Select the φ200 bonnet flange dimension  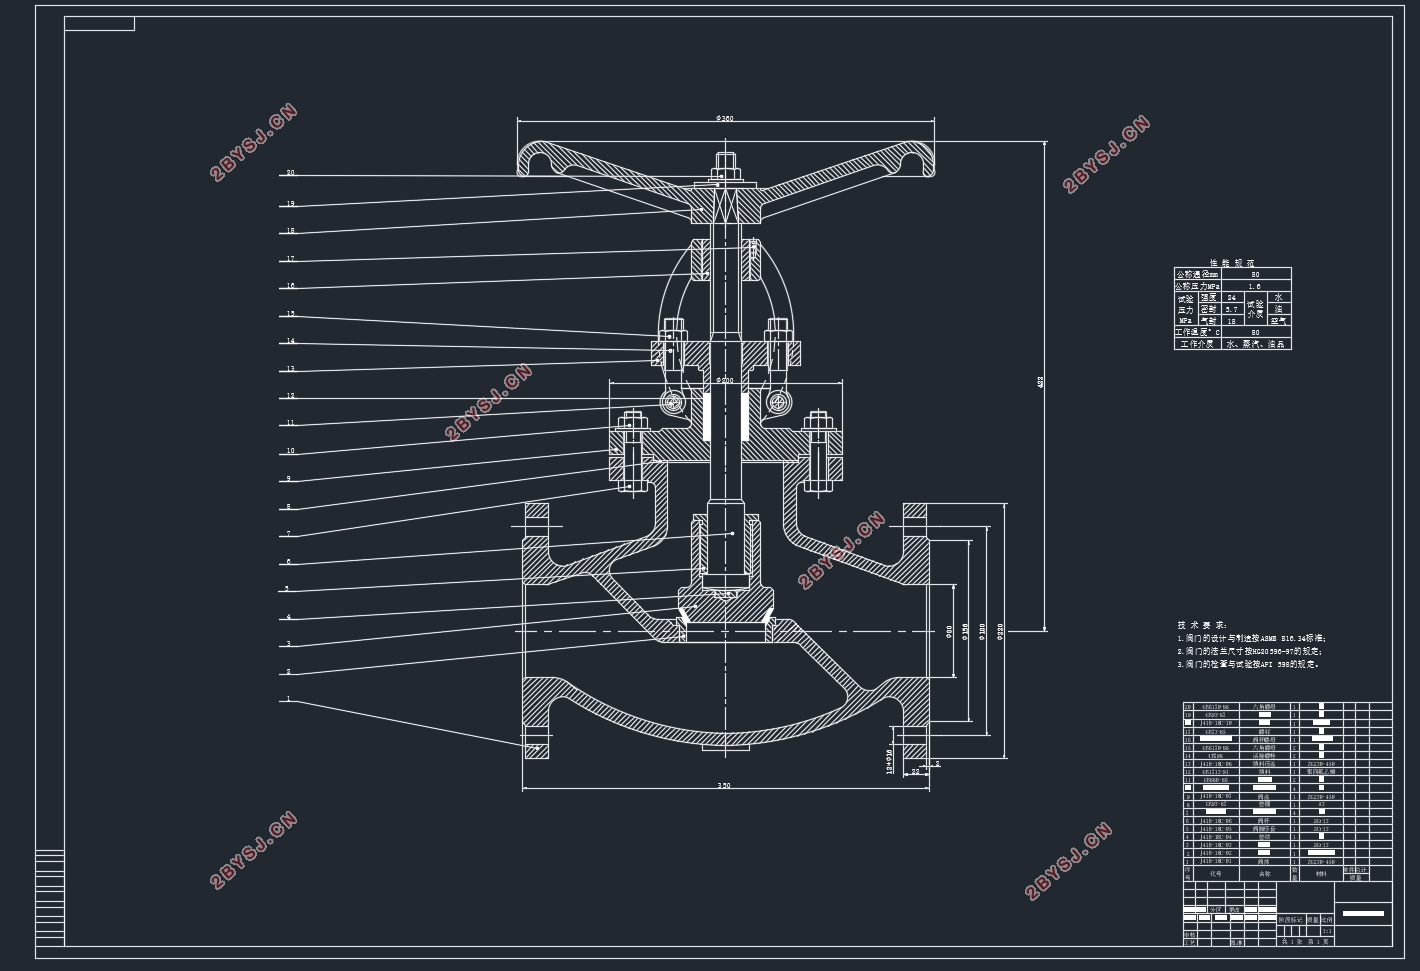724,381
